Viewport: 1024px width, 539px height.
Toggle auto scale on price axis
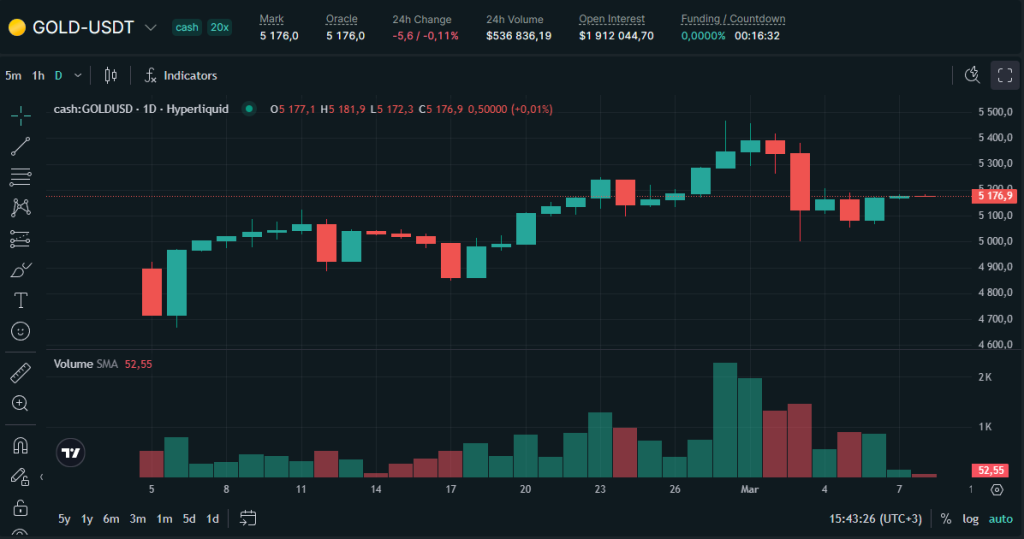pyautogui.click(x=1000, y=519)
